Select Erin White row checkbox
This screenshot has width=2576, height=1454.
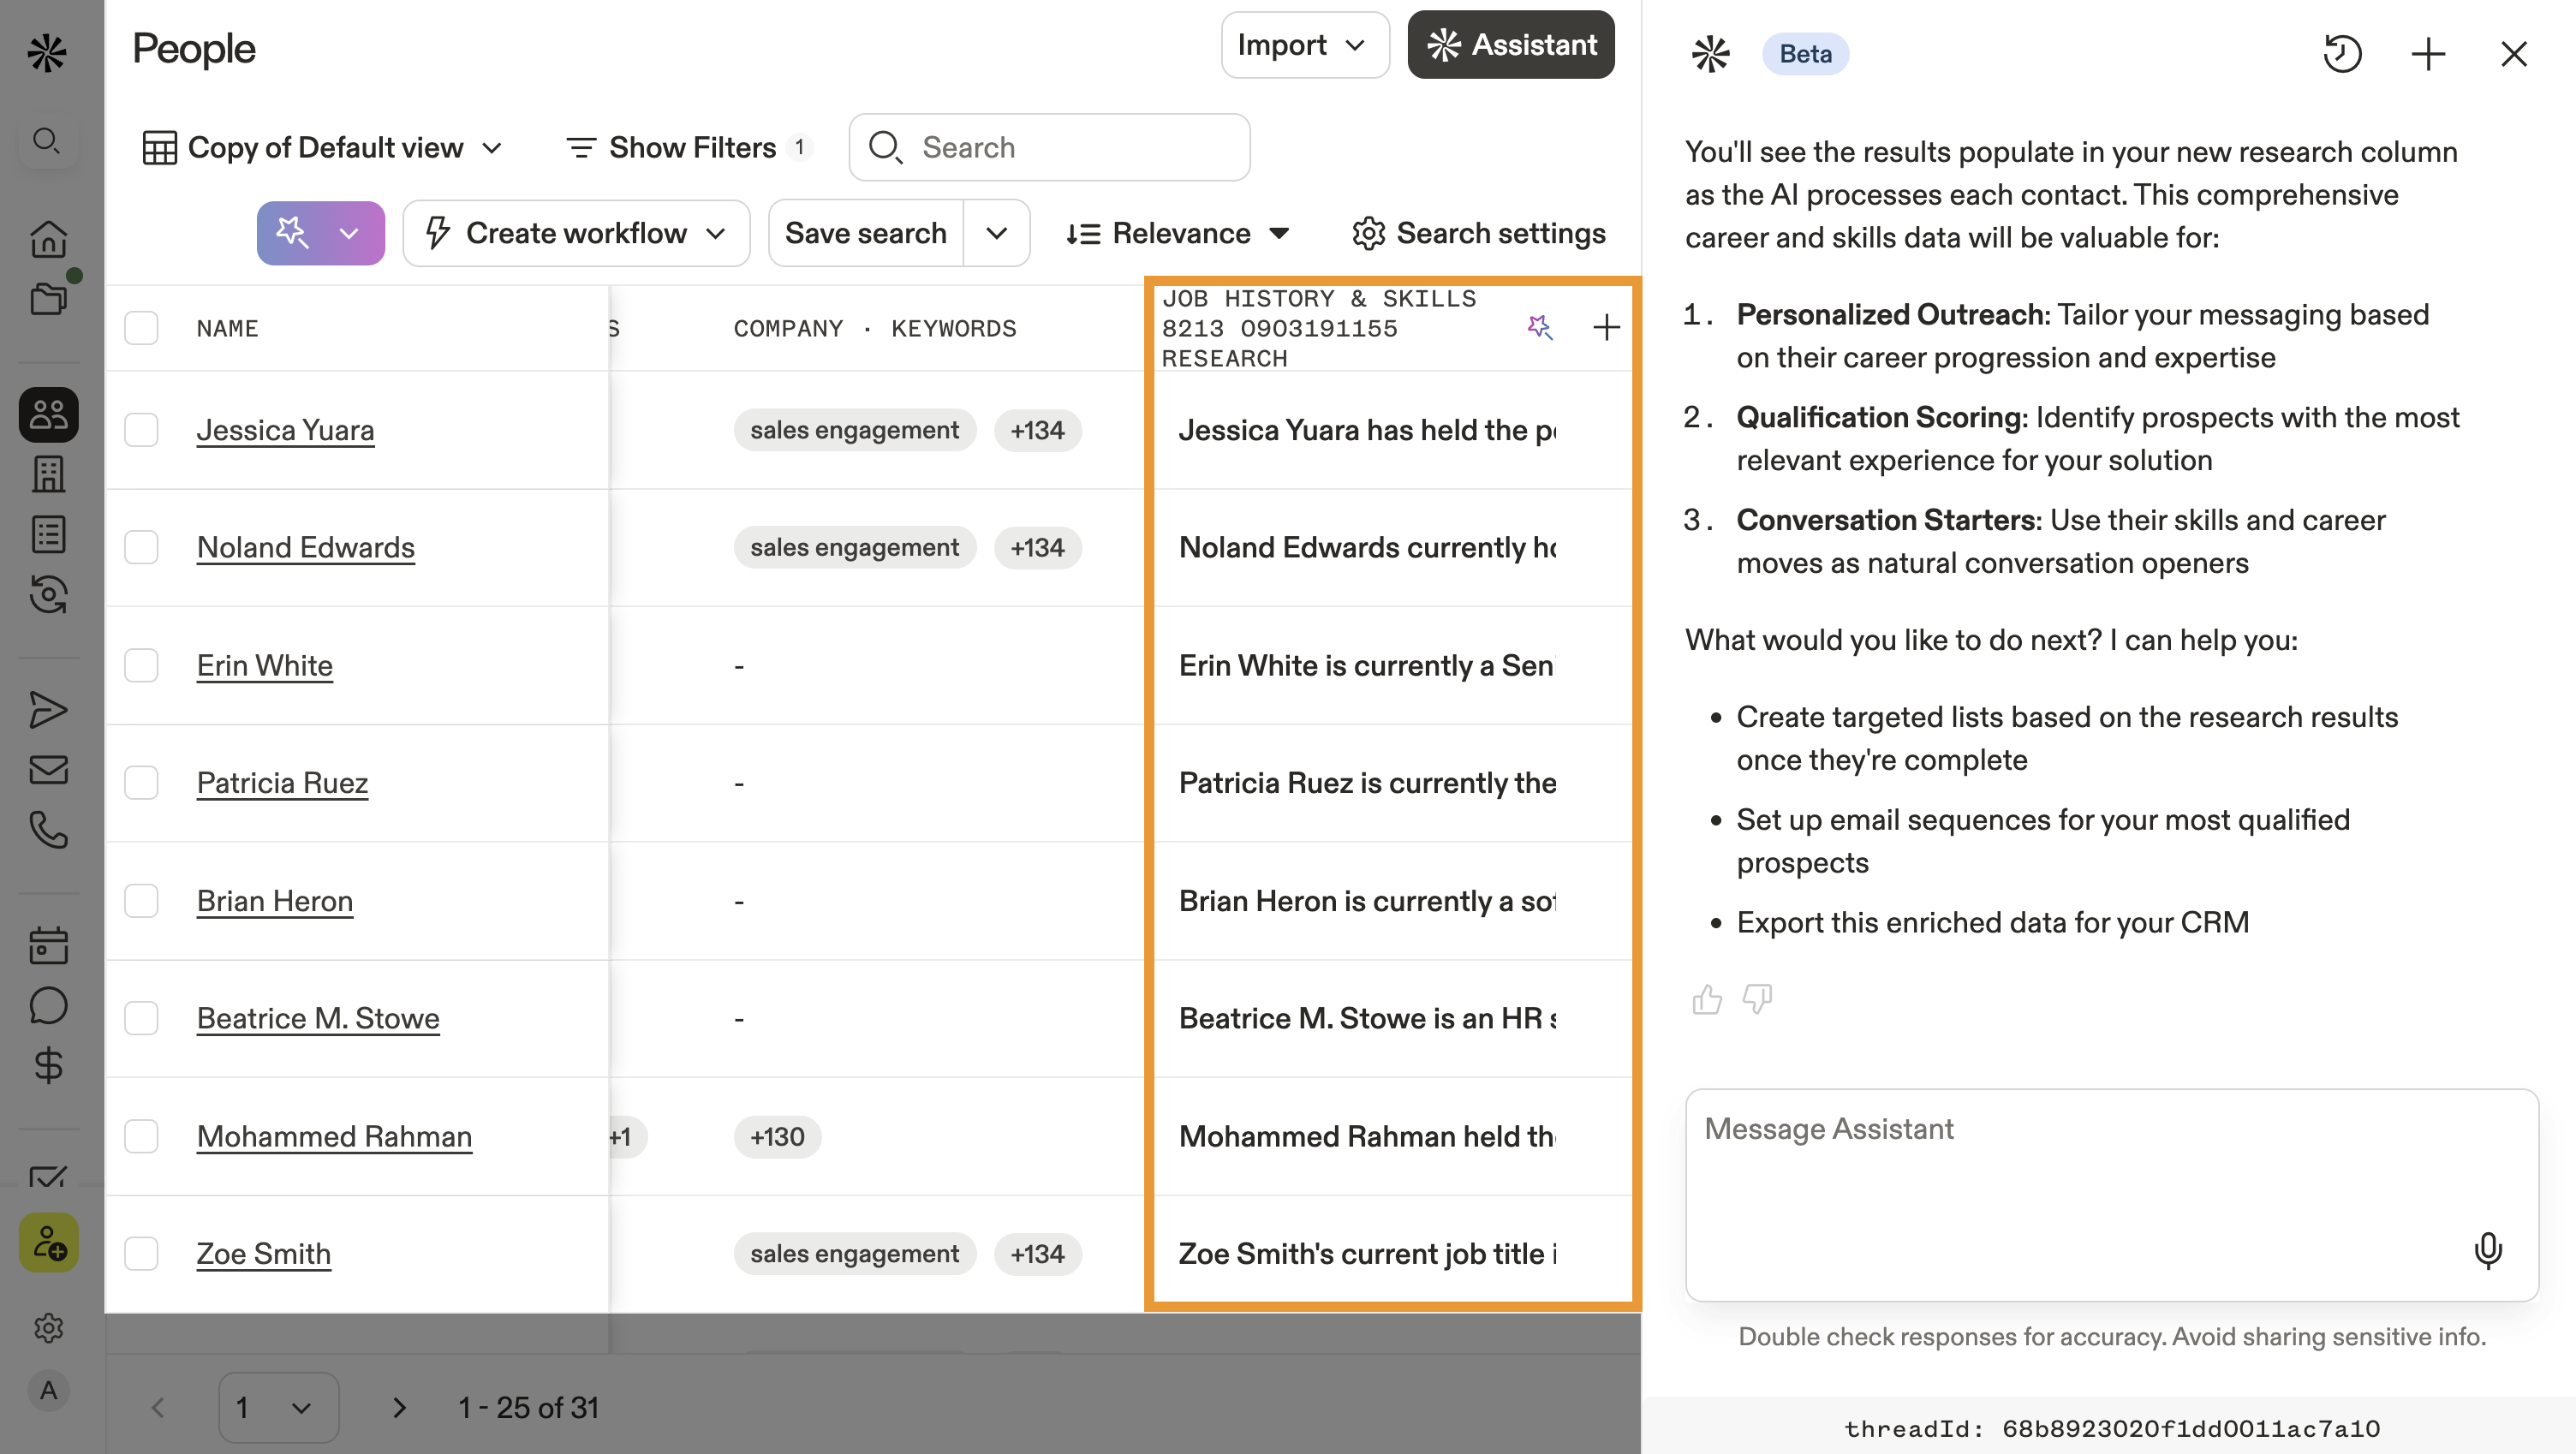tap(141, 665)
